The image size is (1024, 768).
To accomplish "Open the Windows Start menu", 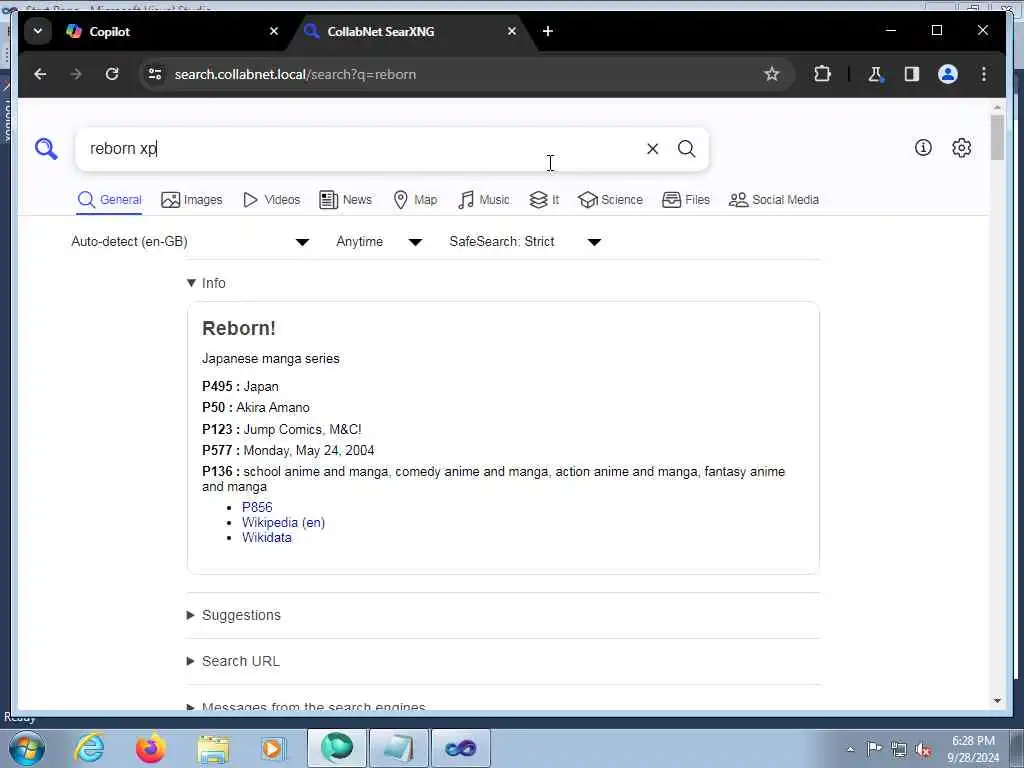I will point(27,748).
